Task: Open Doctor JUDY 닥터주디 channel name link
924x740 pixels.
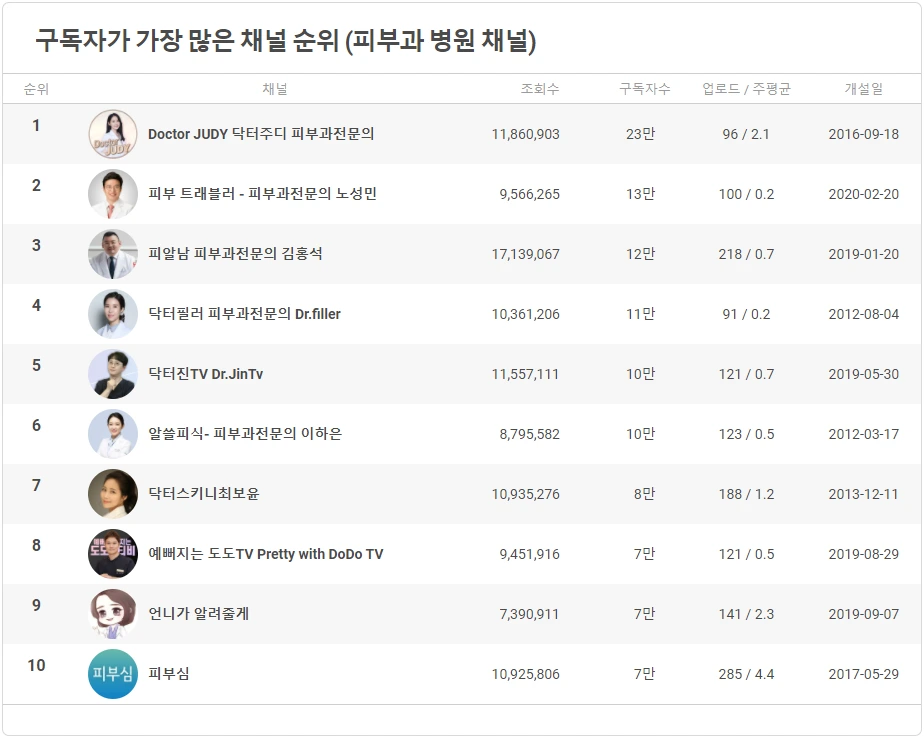Action: [261, 134]
